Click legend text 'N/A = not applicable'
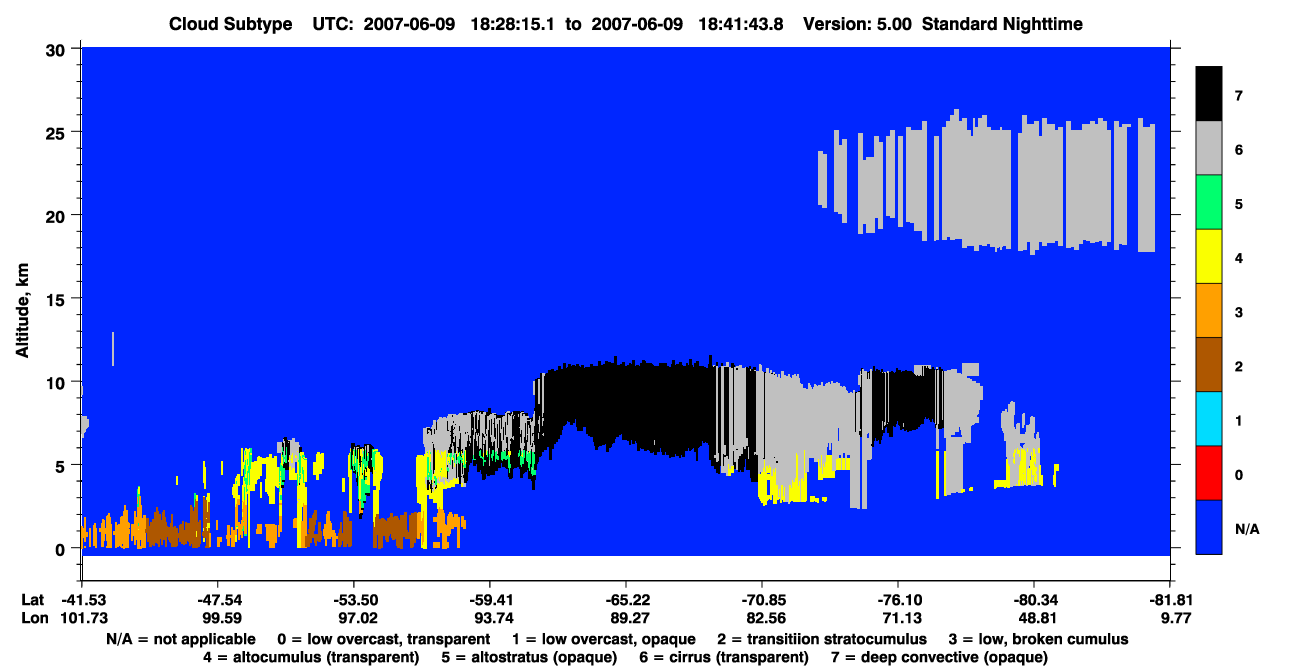1300x667 pixels. click(180, 639)
